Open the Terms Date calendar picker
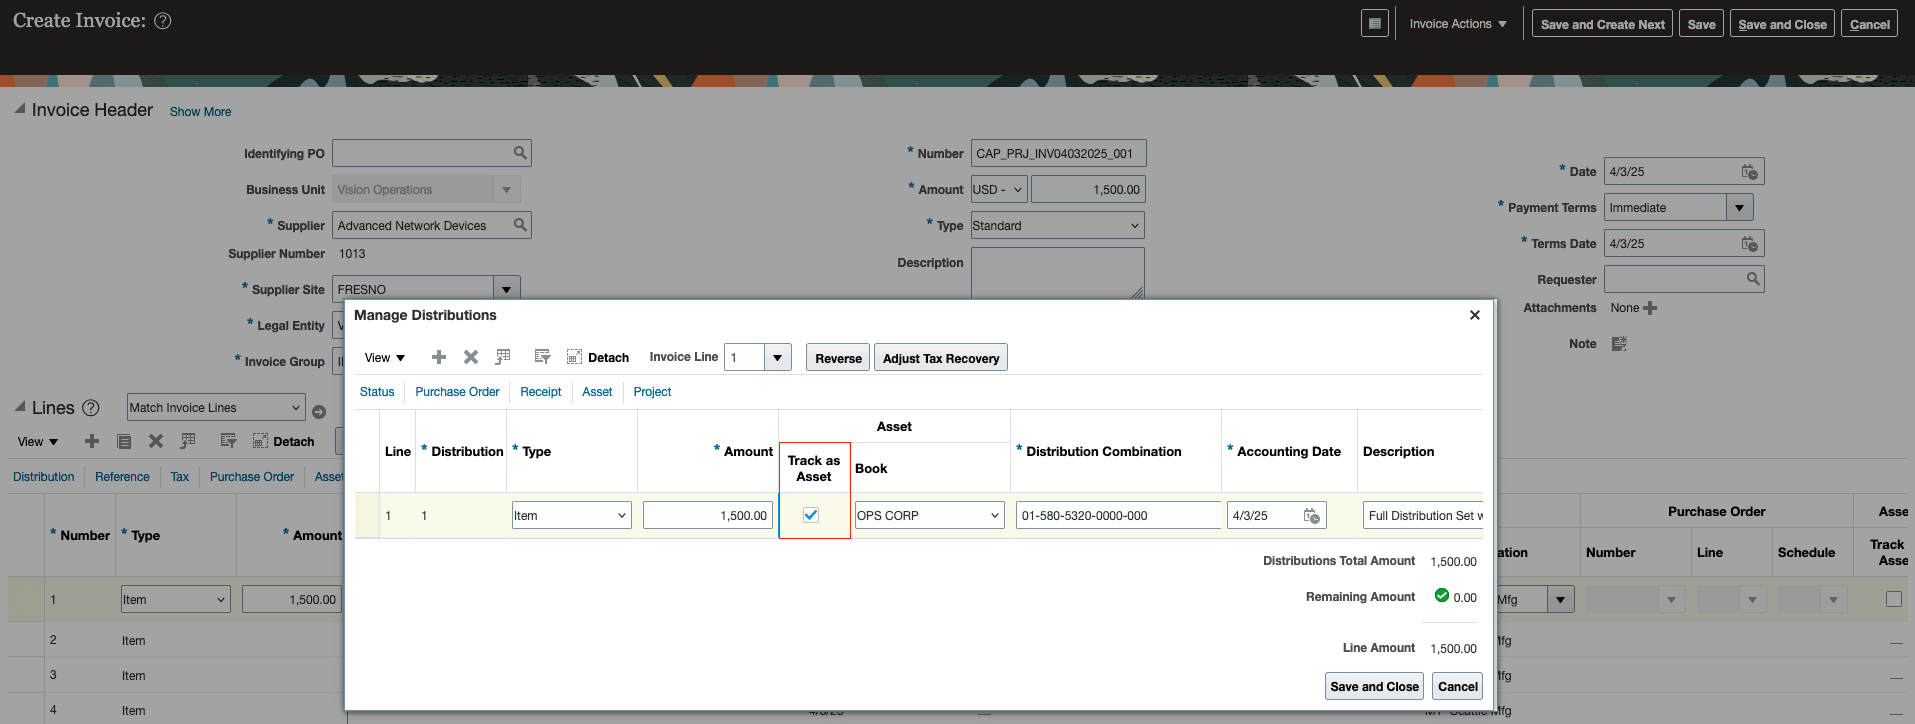The width and height of the screenshot is (1915, 724). (1749, 244)
